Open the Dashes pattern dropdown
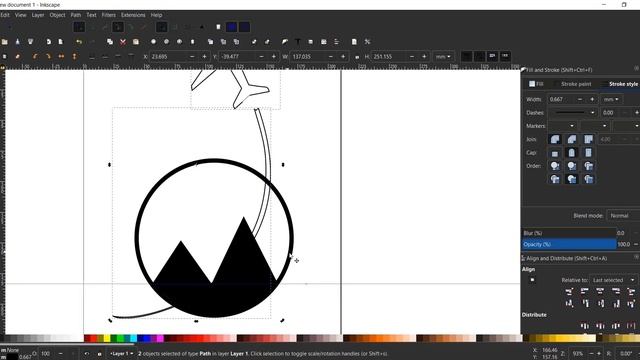This screenshot has width=640, height=360. click(573, 113)
